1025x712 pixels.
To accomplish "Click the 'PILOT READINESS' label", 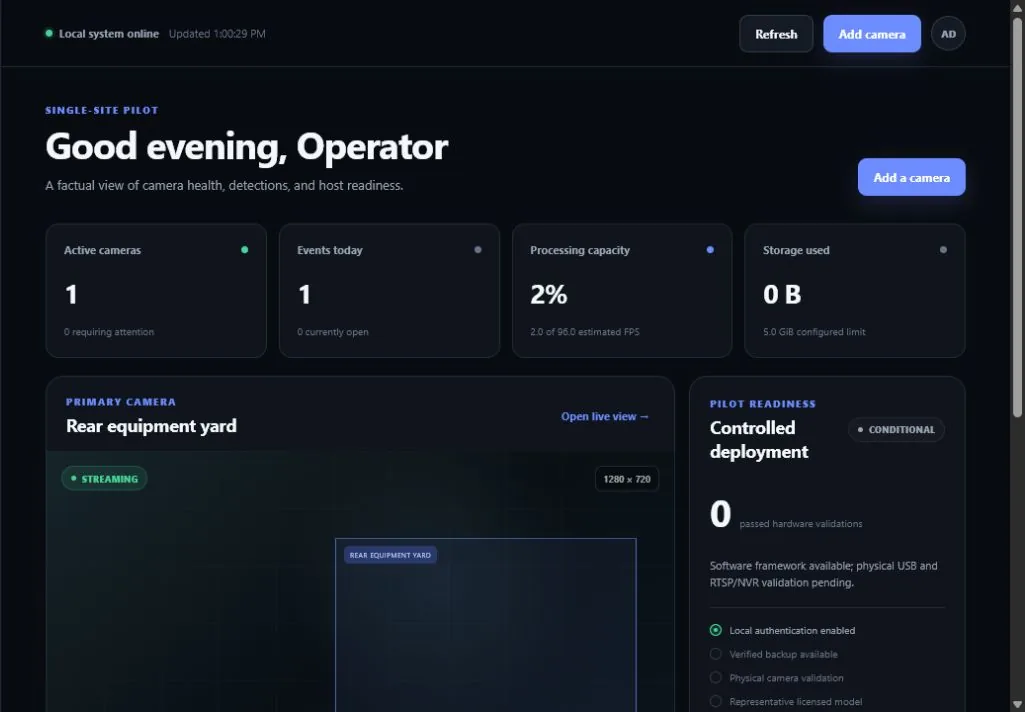I will point(763,404).
